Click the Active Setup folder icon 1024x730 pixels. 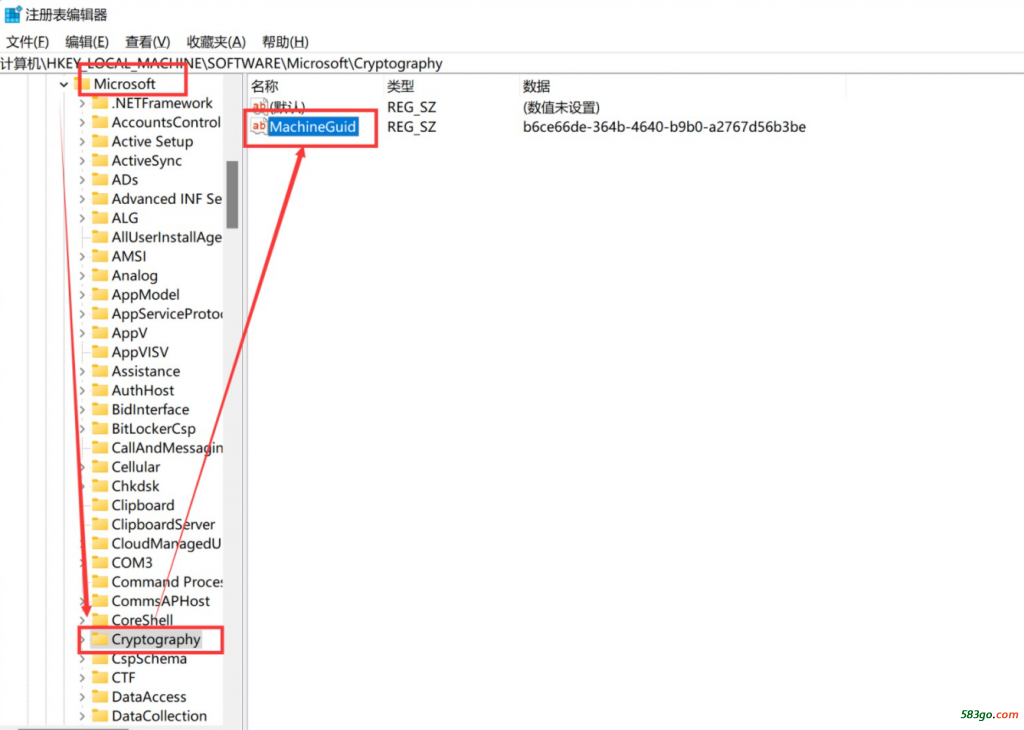pos(100,141)
